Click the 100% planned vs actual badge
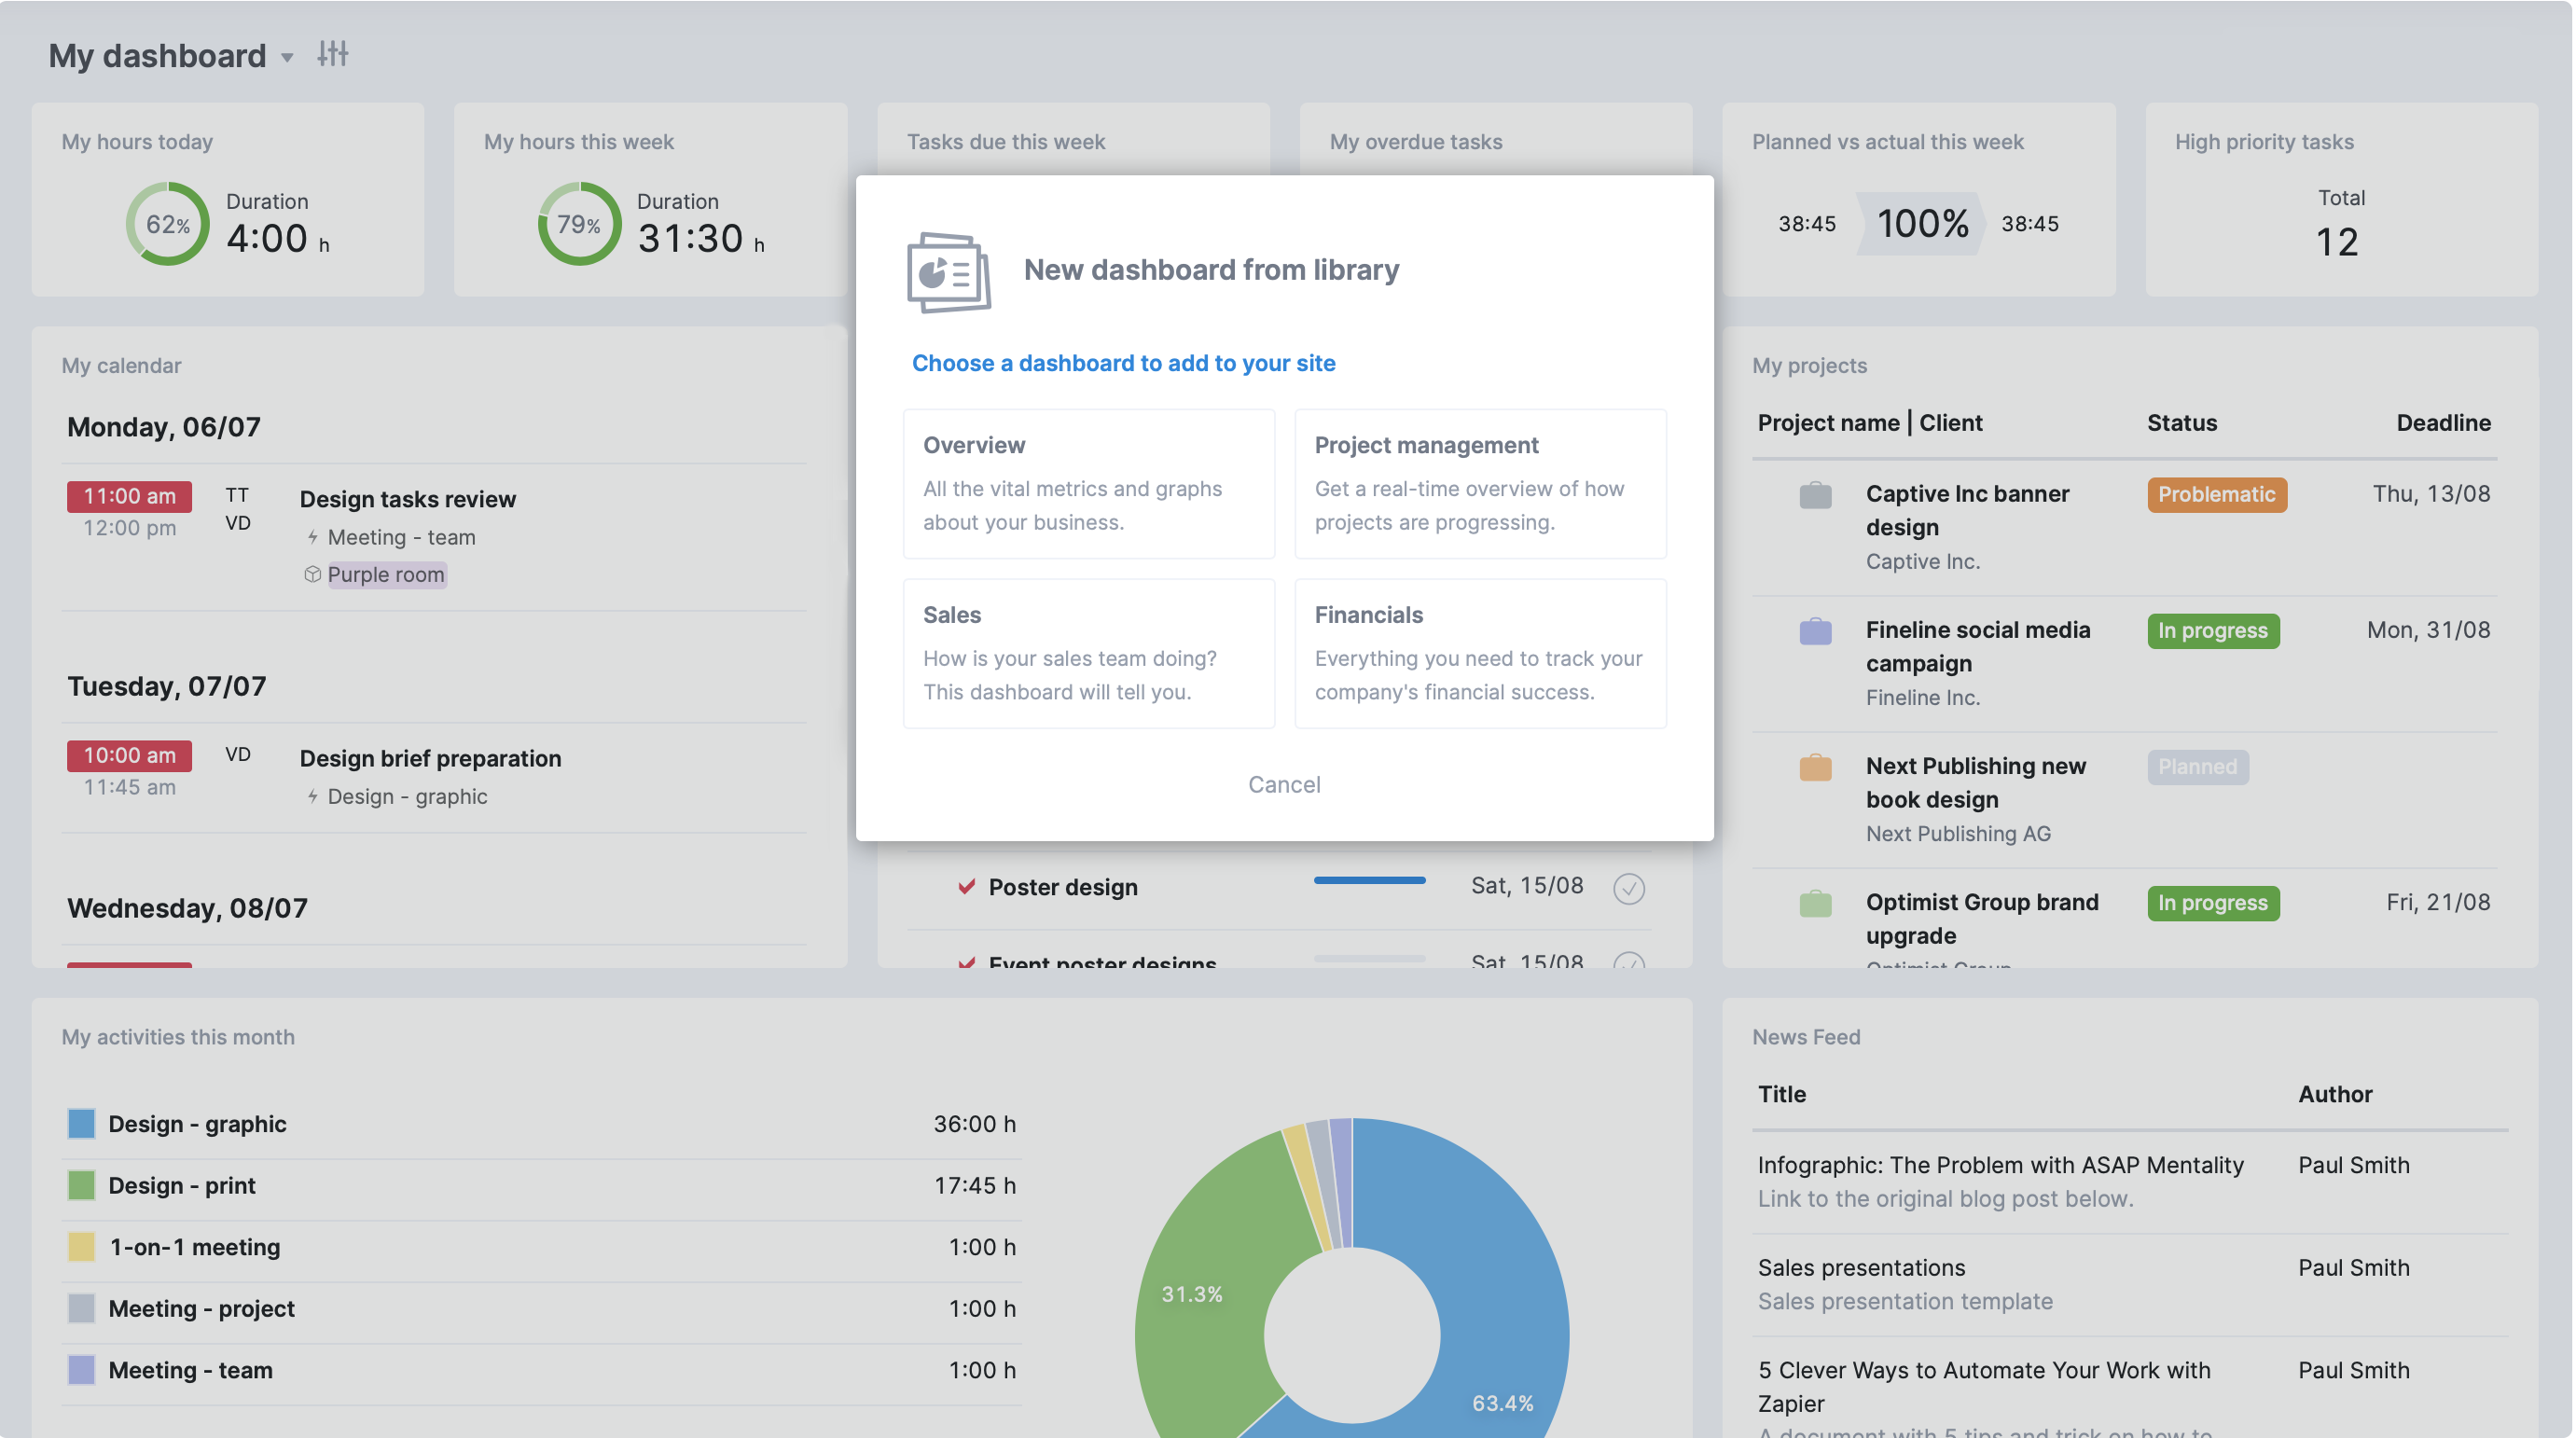Viewport: 2576px width, 1438px height. 1920,223
